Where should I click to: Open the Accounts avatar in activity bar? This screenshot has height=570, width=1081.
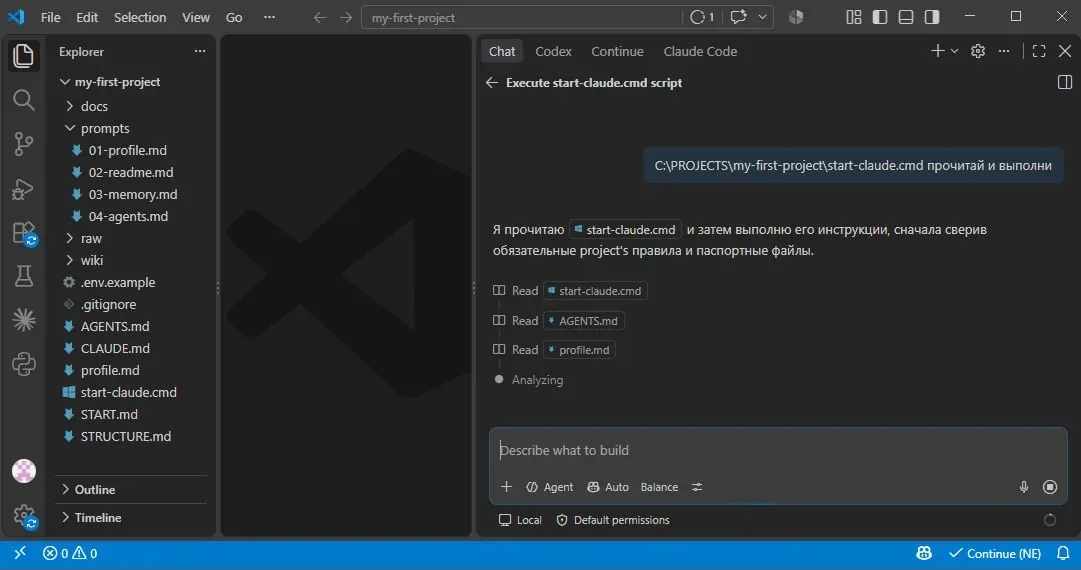click(x=23, y=471)
